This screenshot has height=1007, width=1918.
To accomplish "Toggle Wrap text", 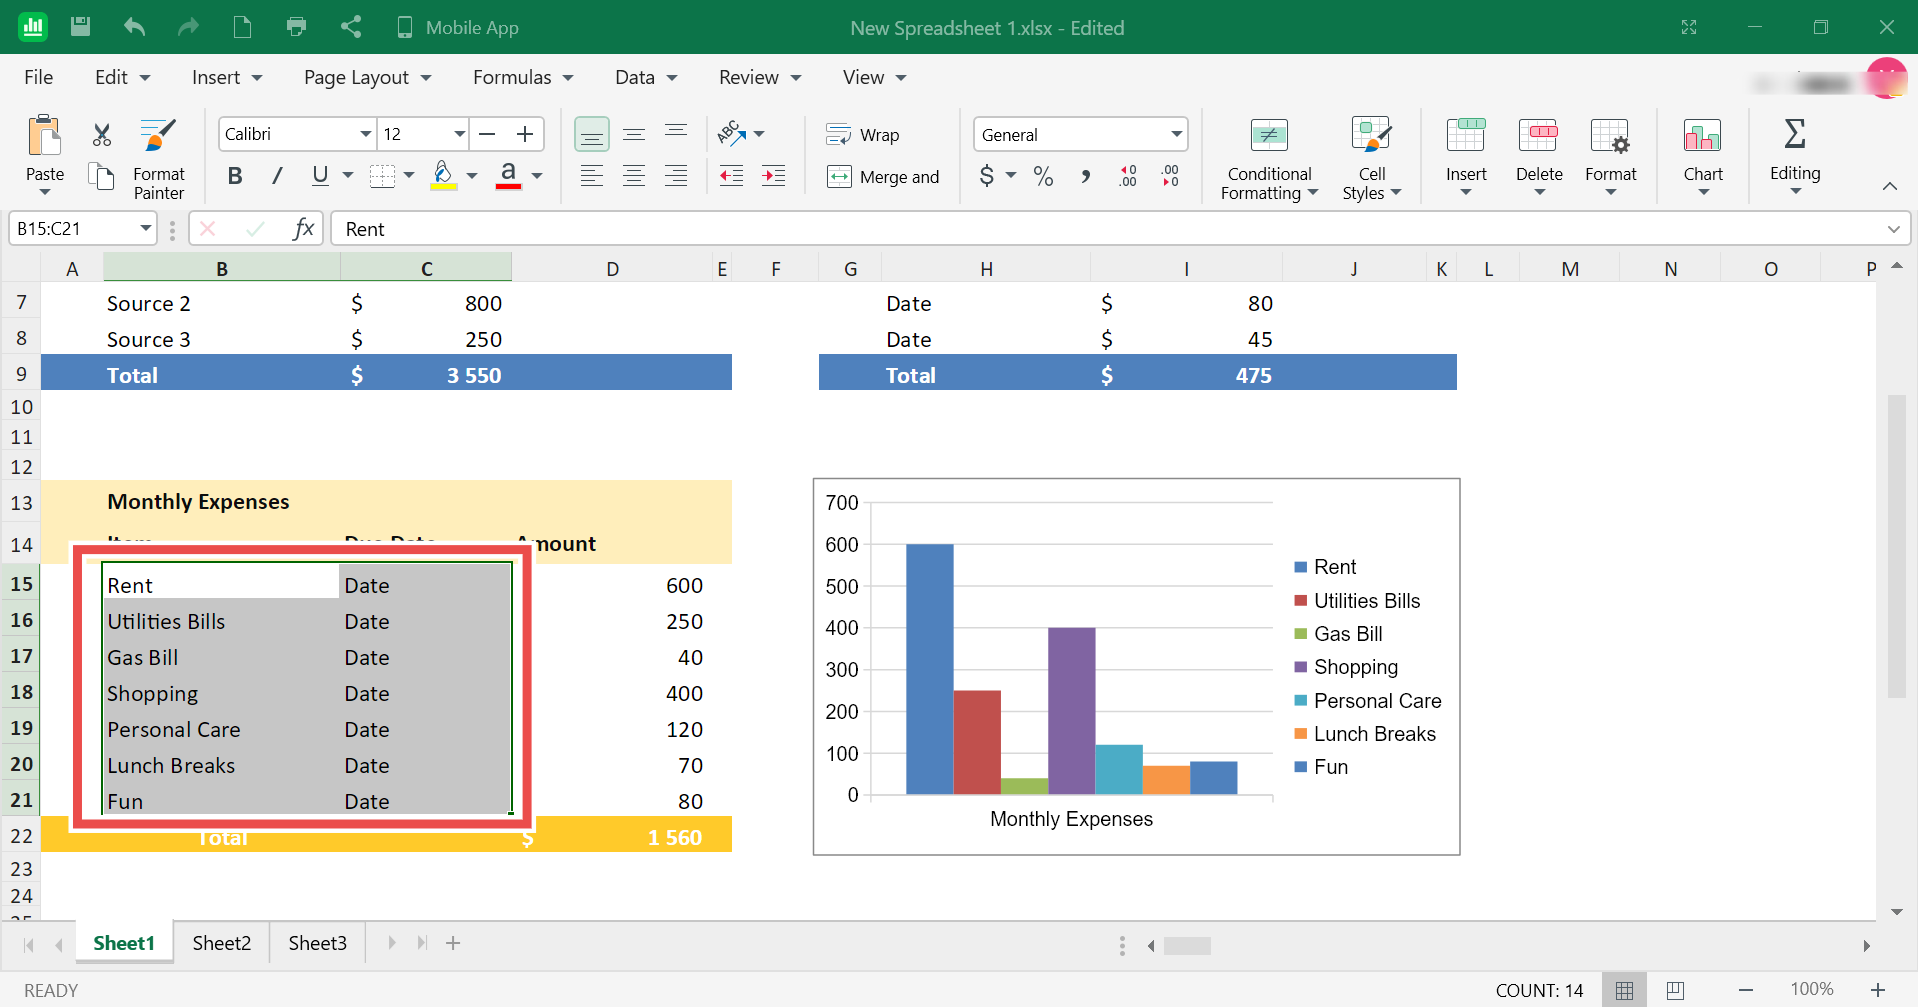I will (863, 135).
